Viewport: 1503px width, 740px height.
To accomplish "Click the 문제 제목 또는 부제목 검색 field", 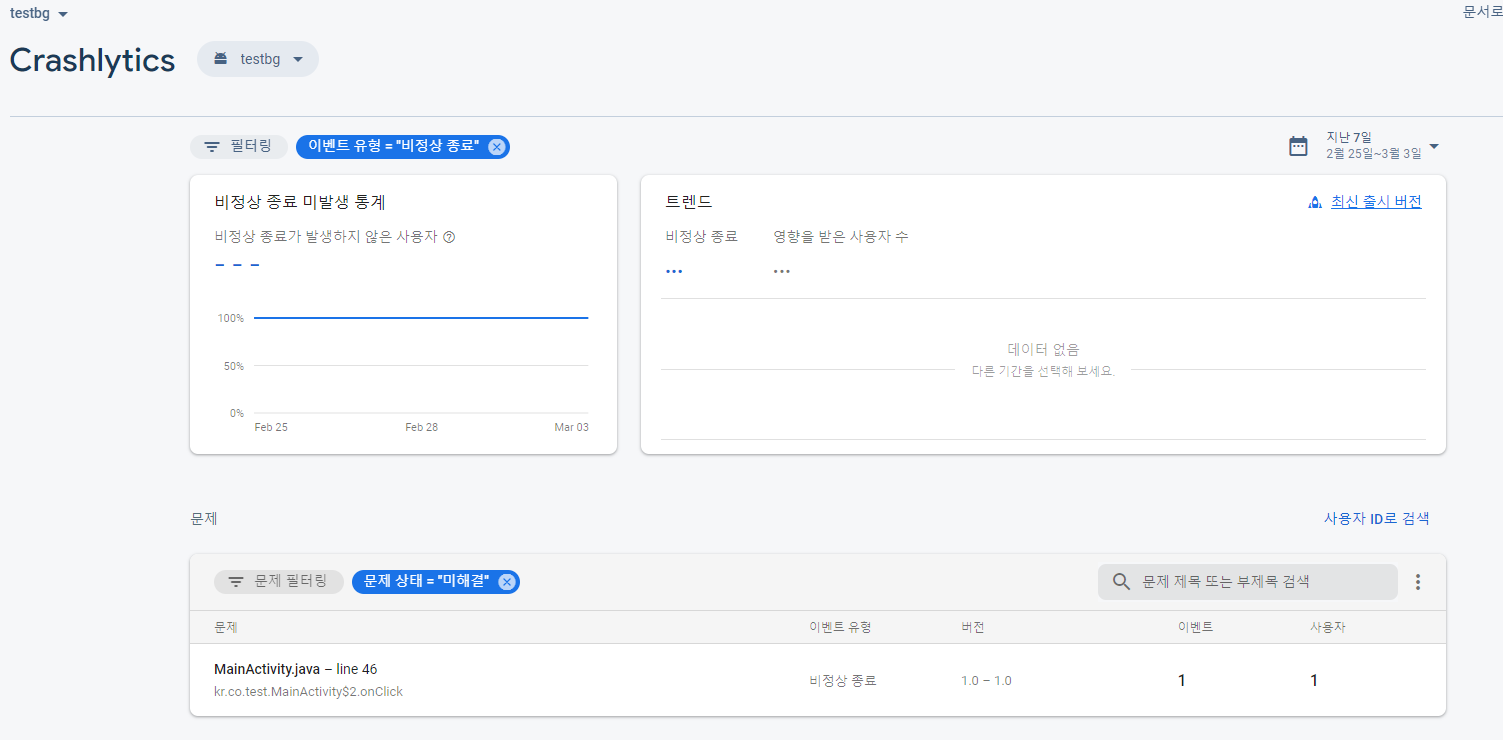I will point(1247,581).
